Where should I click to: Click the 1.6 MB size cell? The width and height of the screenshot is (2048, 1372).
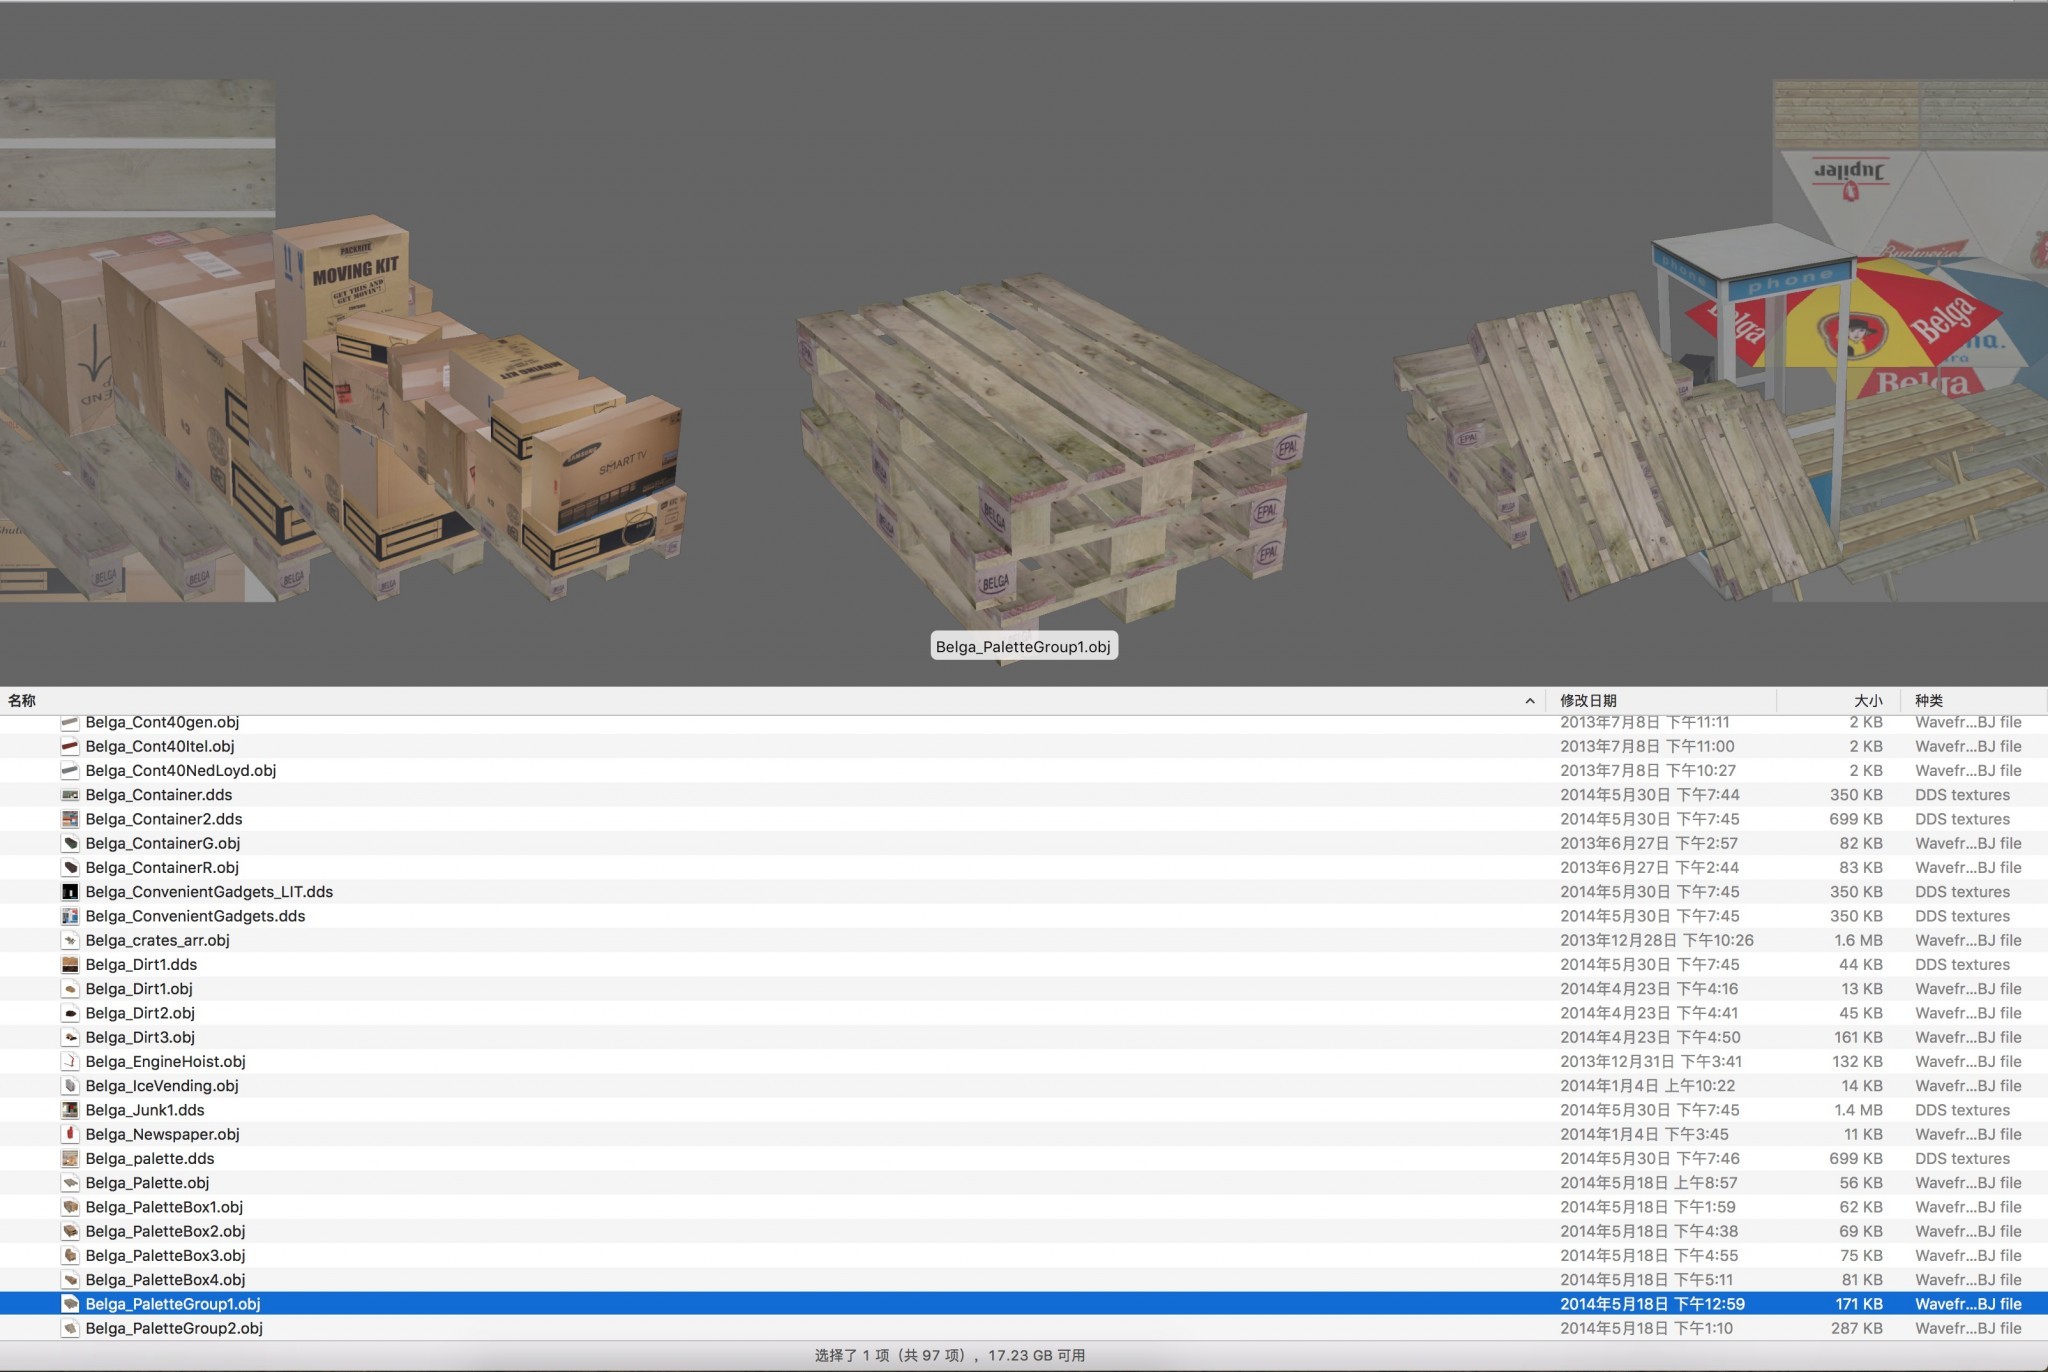click(x=1858, y=940)
